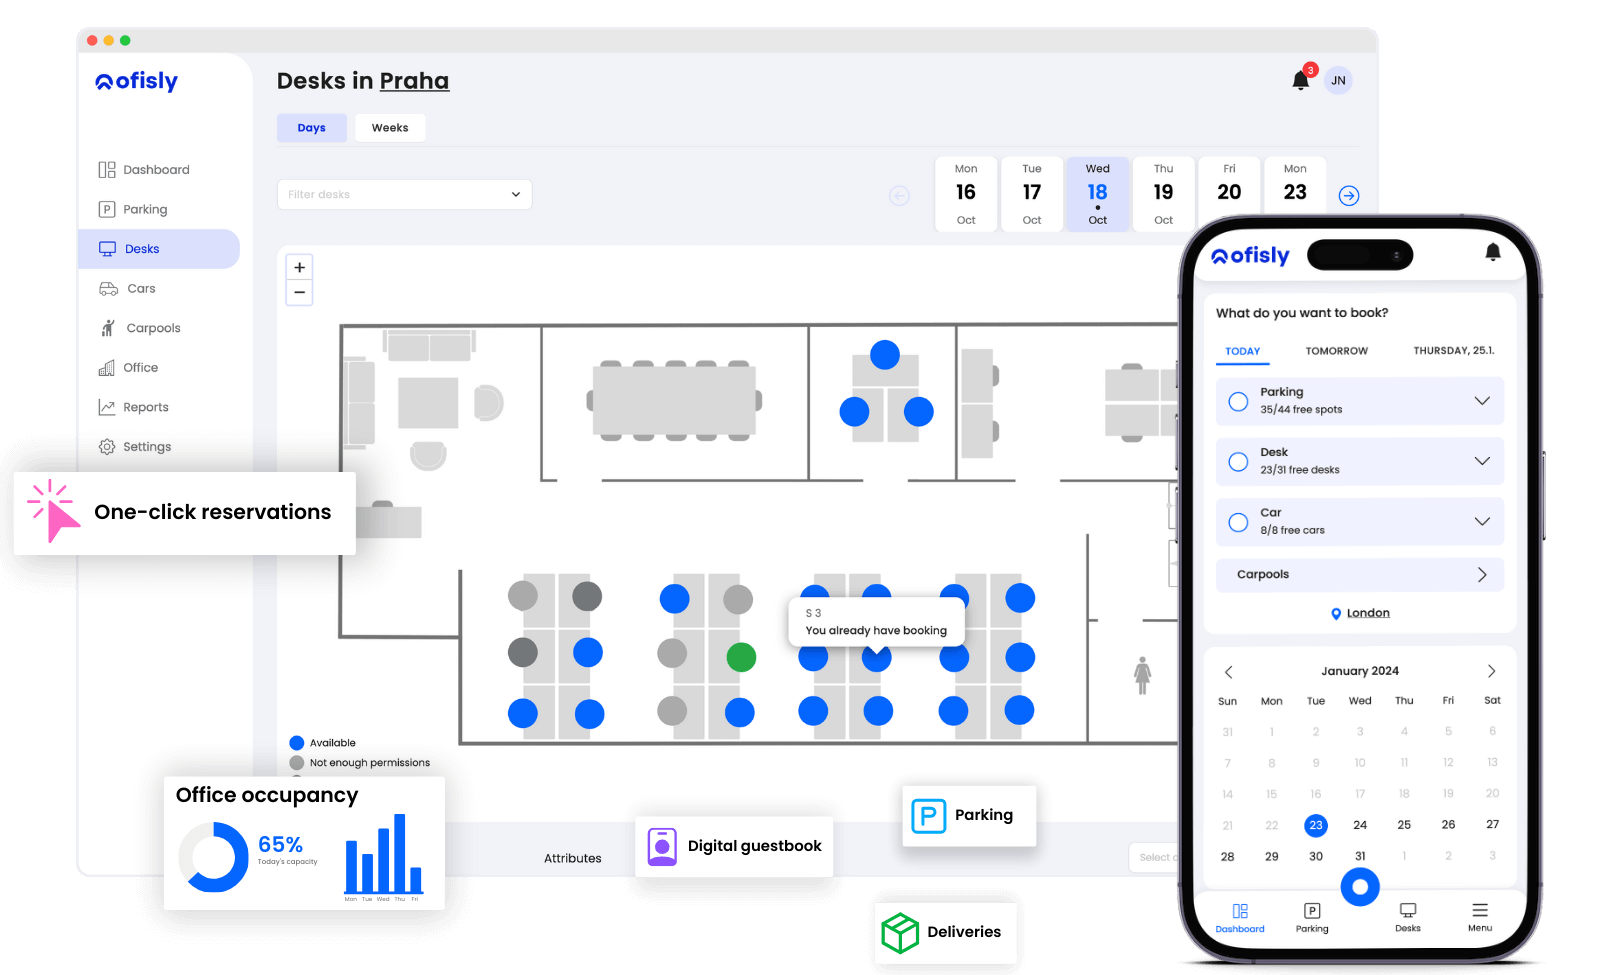The image size is (1620, 975).
Task: Select Thu 19 Oct date card
Action: pyautogui.click(x=1164, y=194)
